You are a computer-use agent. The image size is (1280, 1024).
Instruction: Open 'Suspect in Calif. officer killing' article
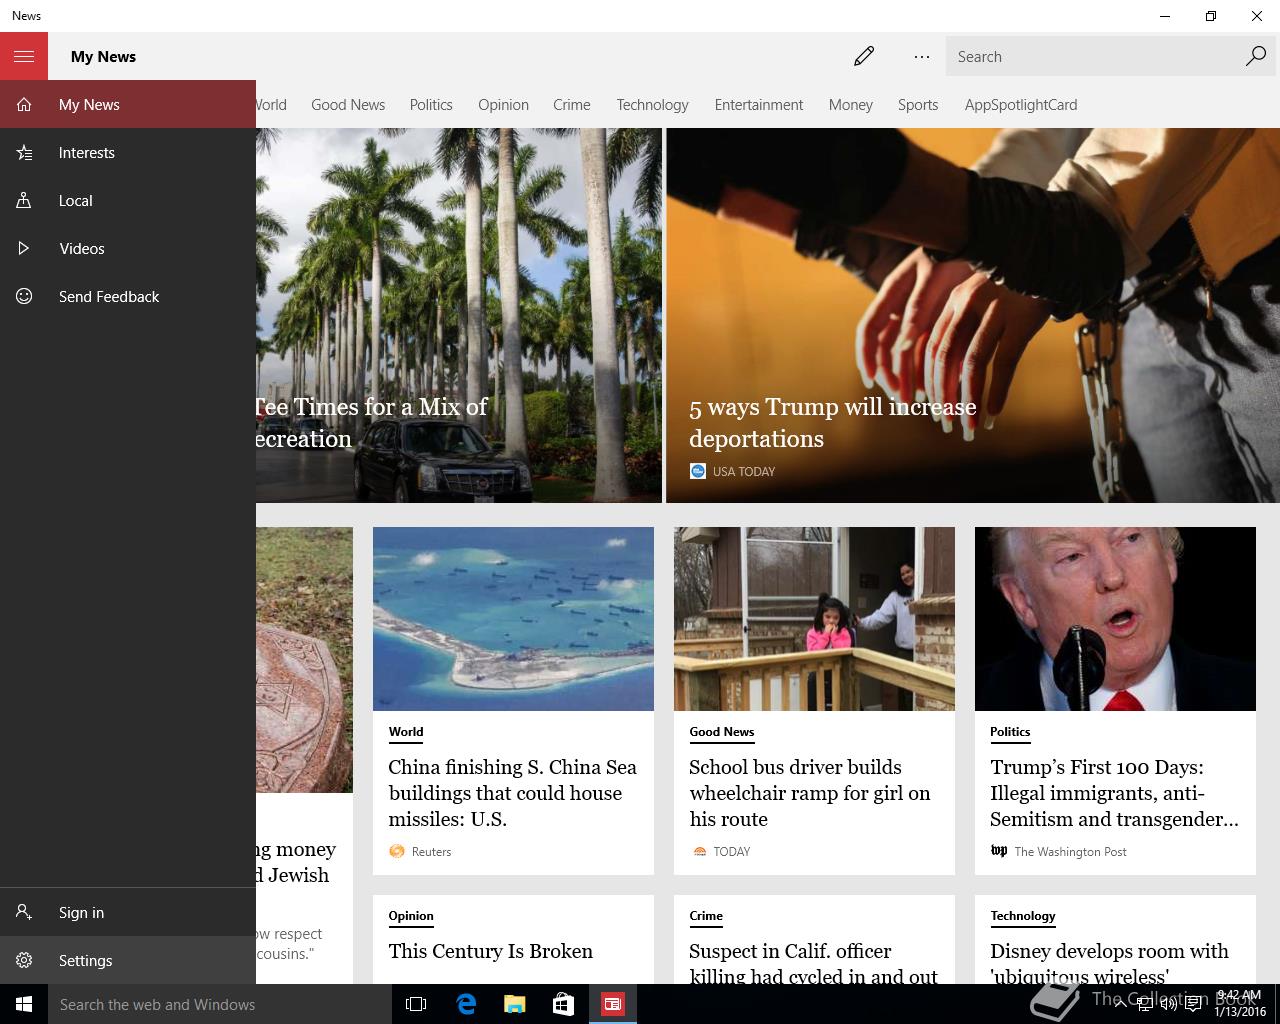pos(813,963)
